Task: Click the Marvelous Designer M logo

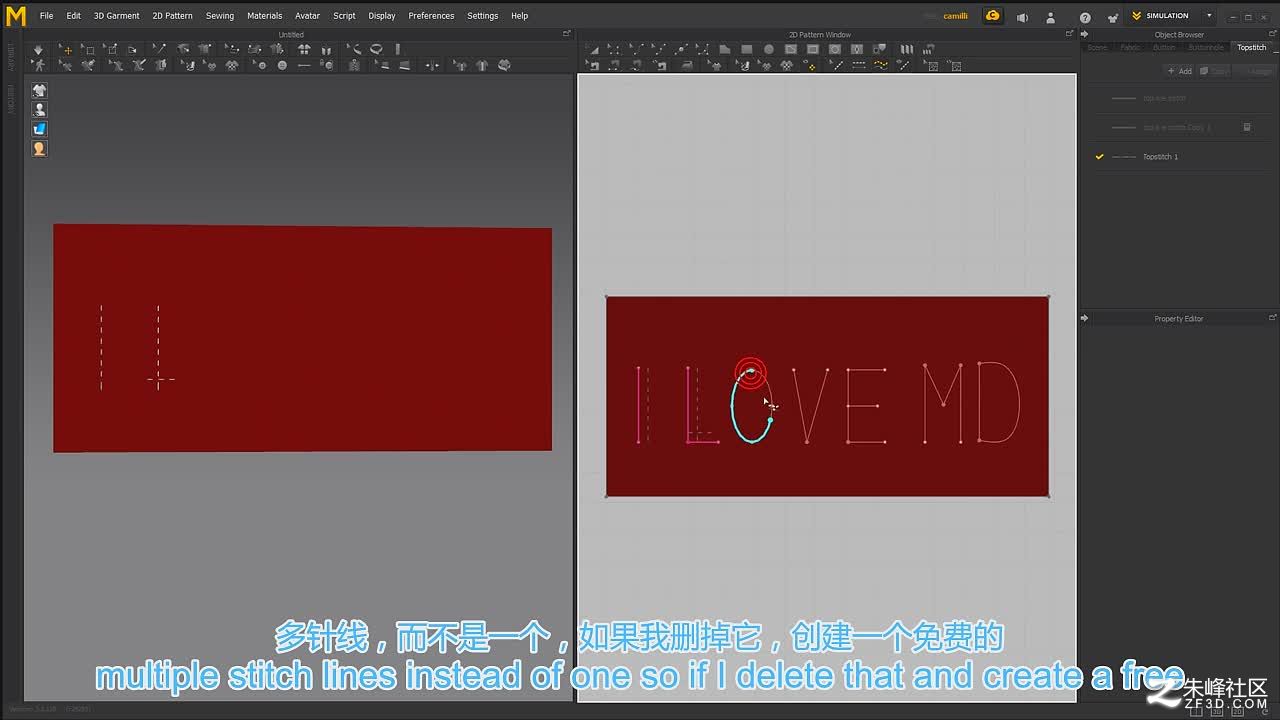Action: (16, 16)
